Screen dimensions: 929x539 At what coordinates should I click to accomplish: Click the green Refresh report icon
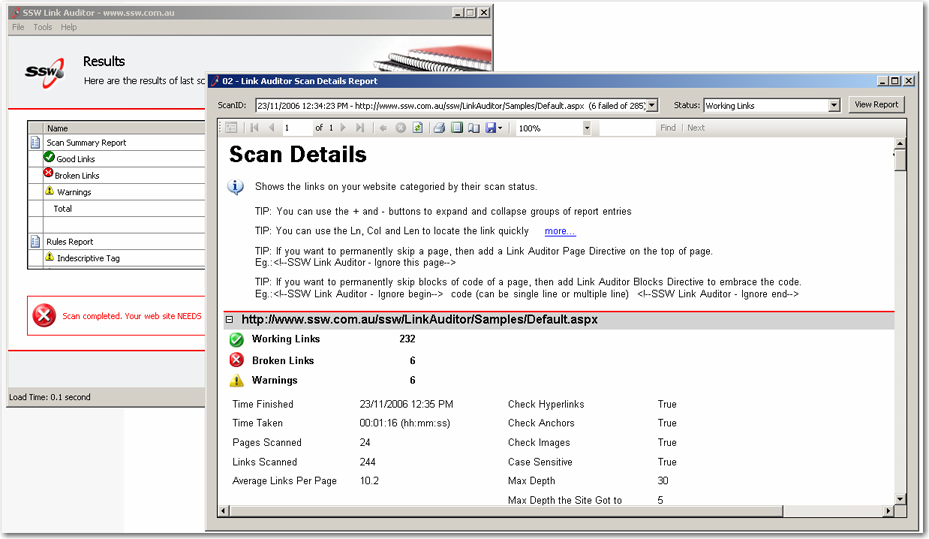pos(417,128)
